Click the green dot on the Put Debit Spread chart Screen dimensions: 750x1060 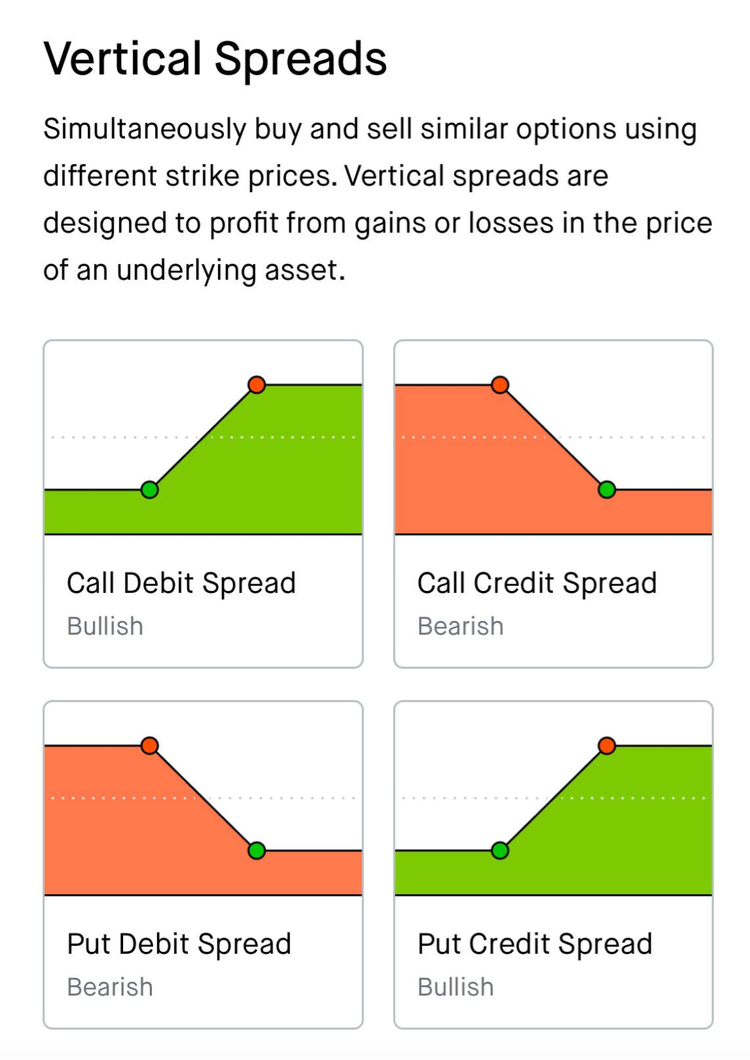tap(257, 850)
